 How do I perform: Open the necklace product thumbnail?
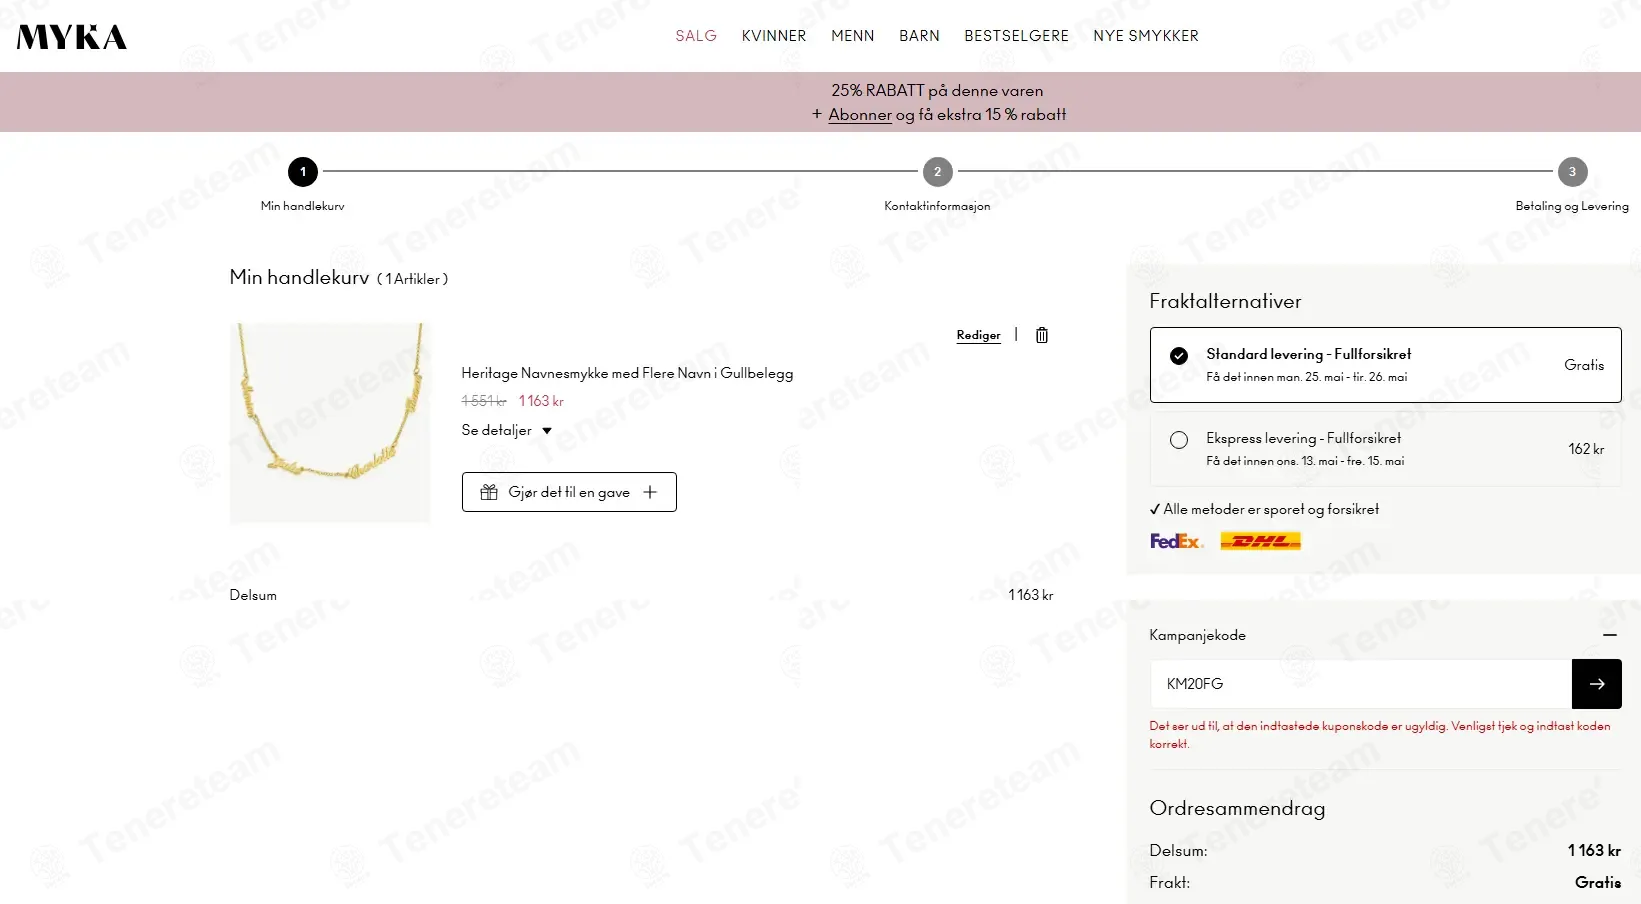330,422
